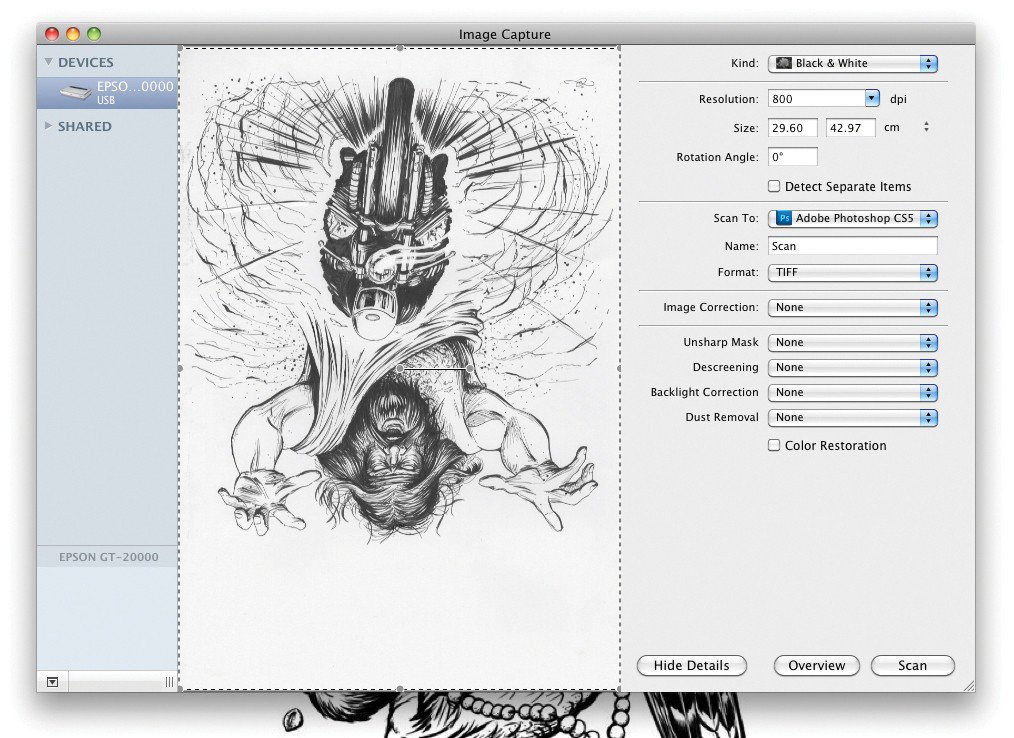This screenshot has height=738, width=1014.
Task: Click the Scan button
Action: pos(912,666)
